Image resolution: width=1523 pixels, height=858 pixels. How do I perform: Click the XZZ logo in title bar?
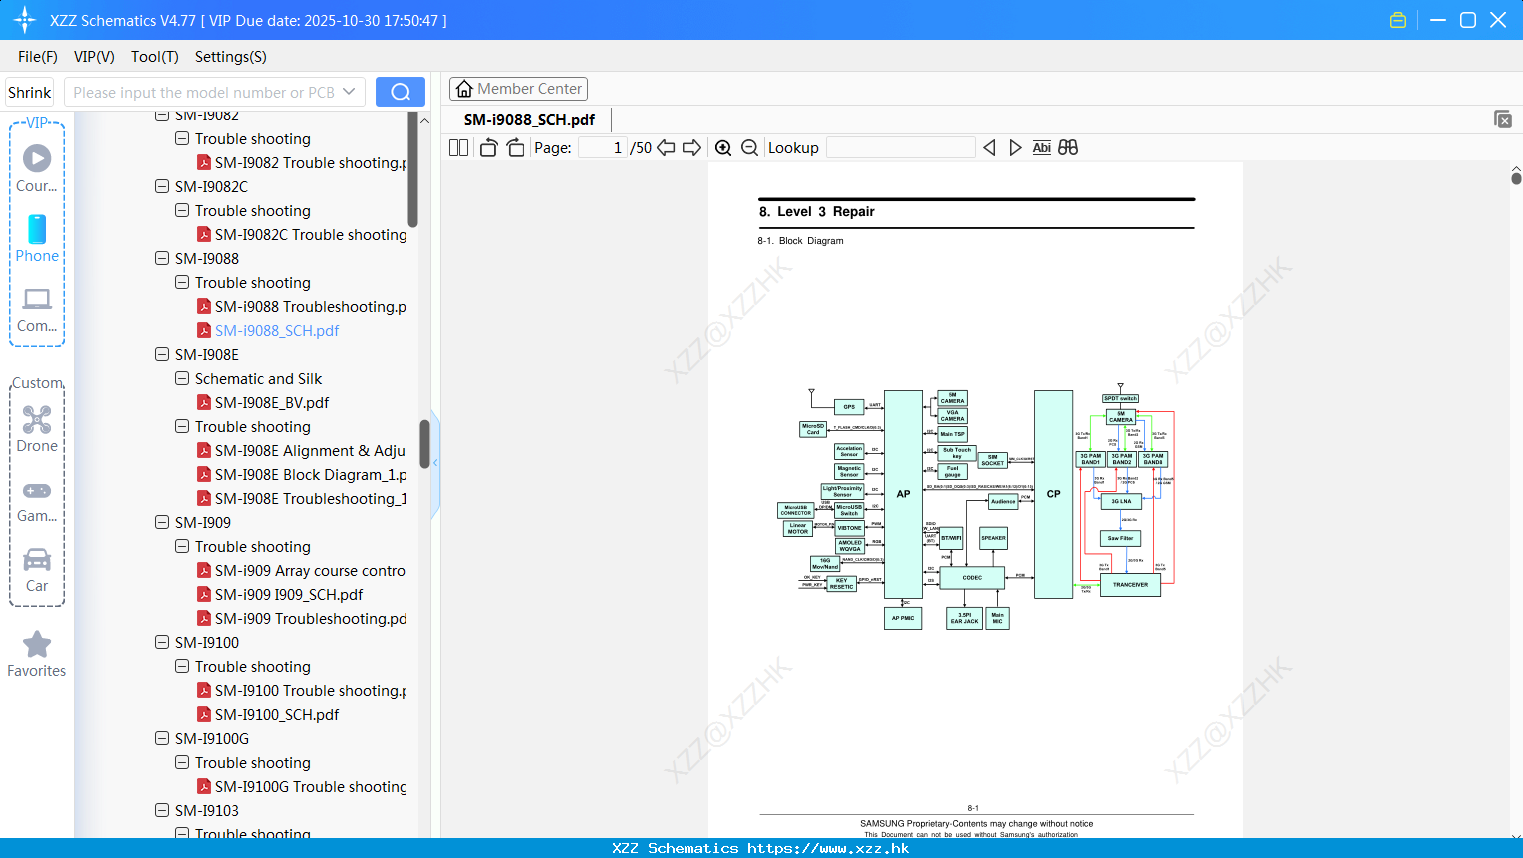tap(25, 20)
